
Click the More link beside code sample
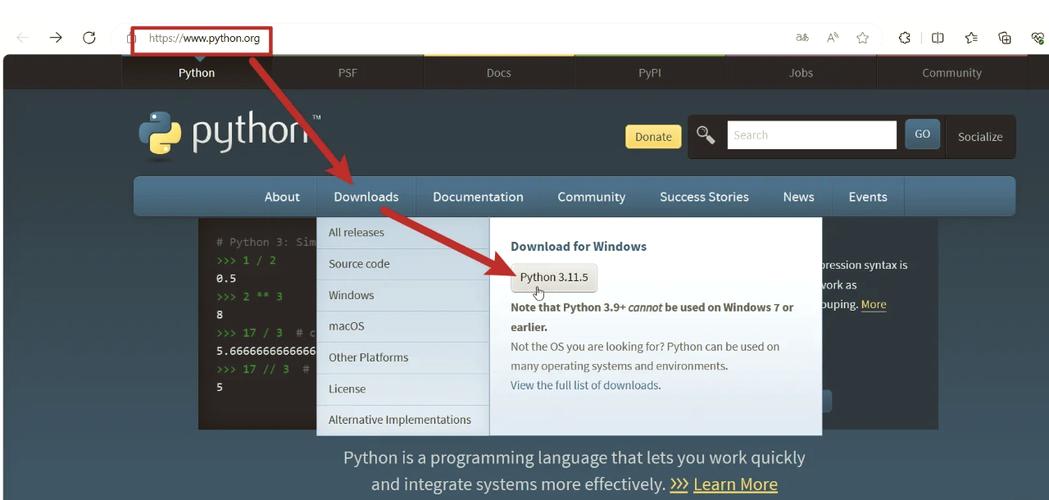[873, 305]
